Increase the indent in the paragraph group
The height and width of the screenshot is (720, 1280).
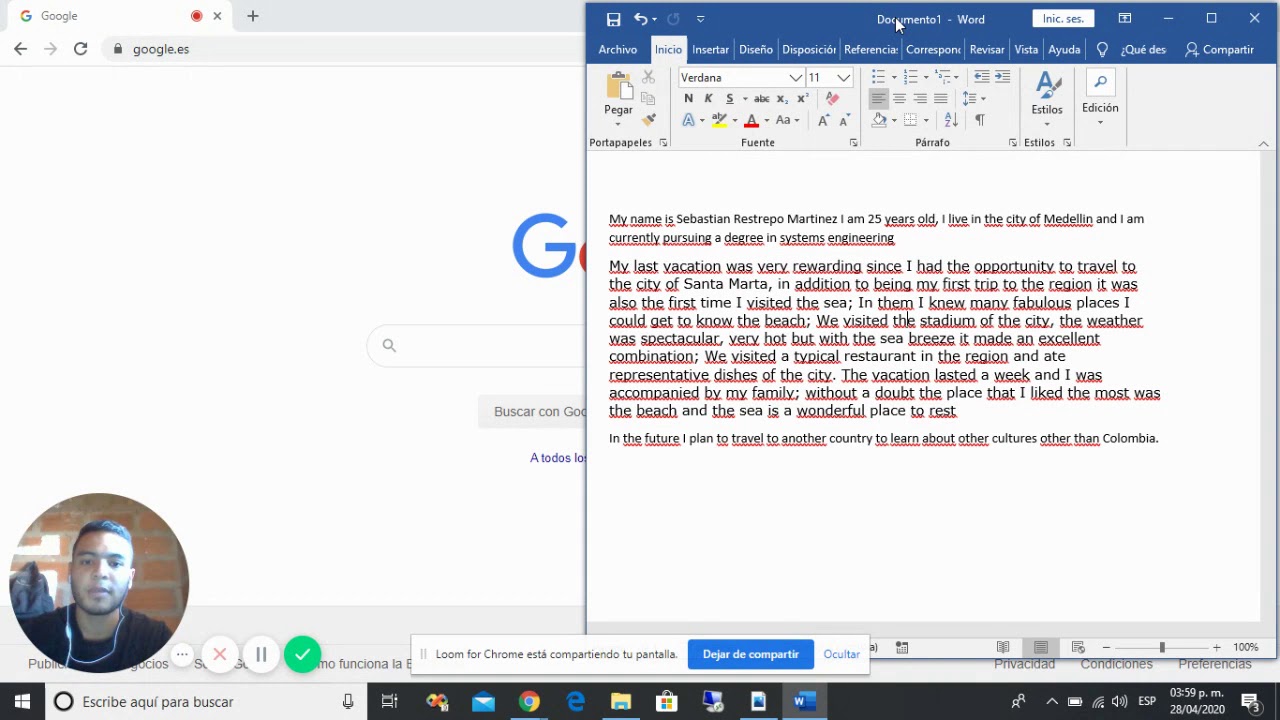1003,77
